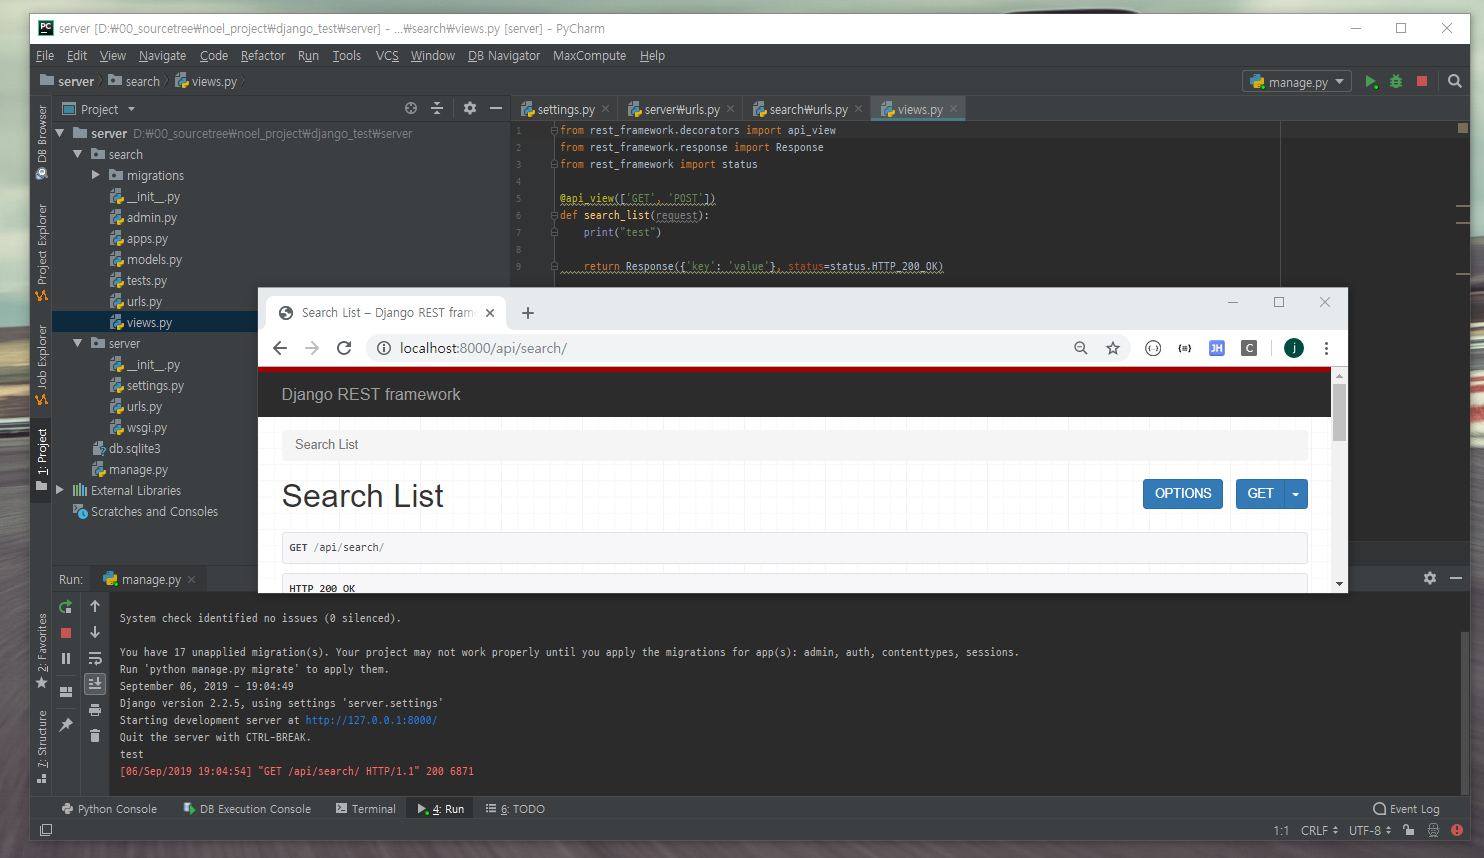
Task: Open Project panel settings gear
Action: pos(470,108)
